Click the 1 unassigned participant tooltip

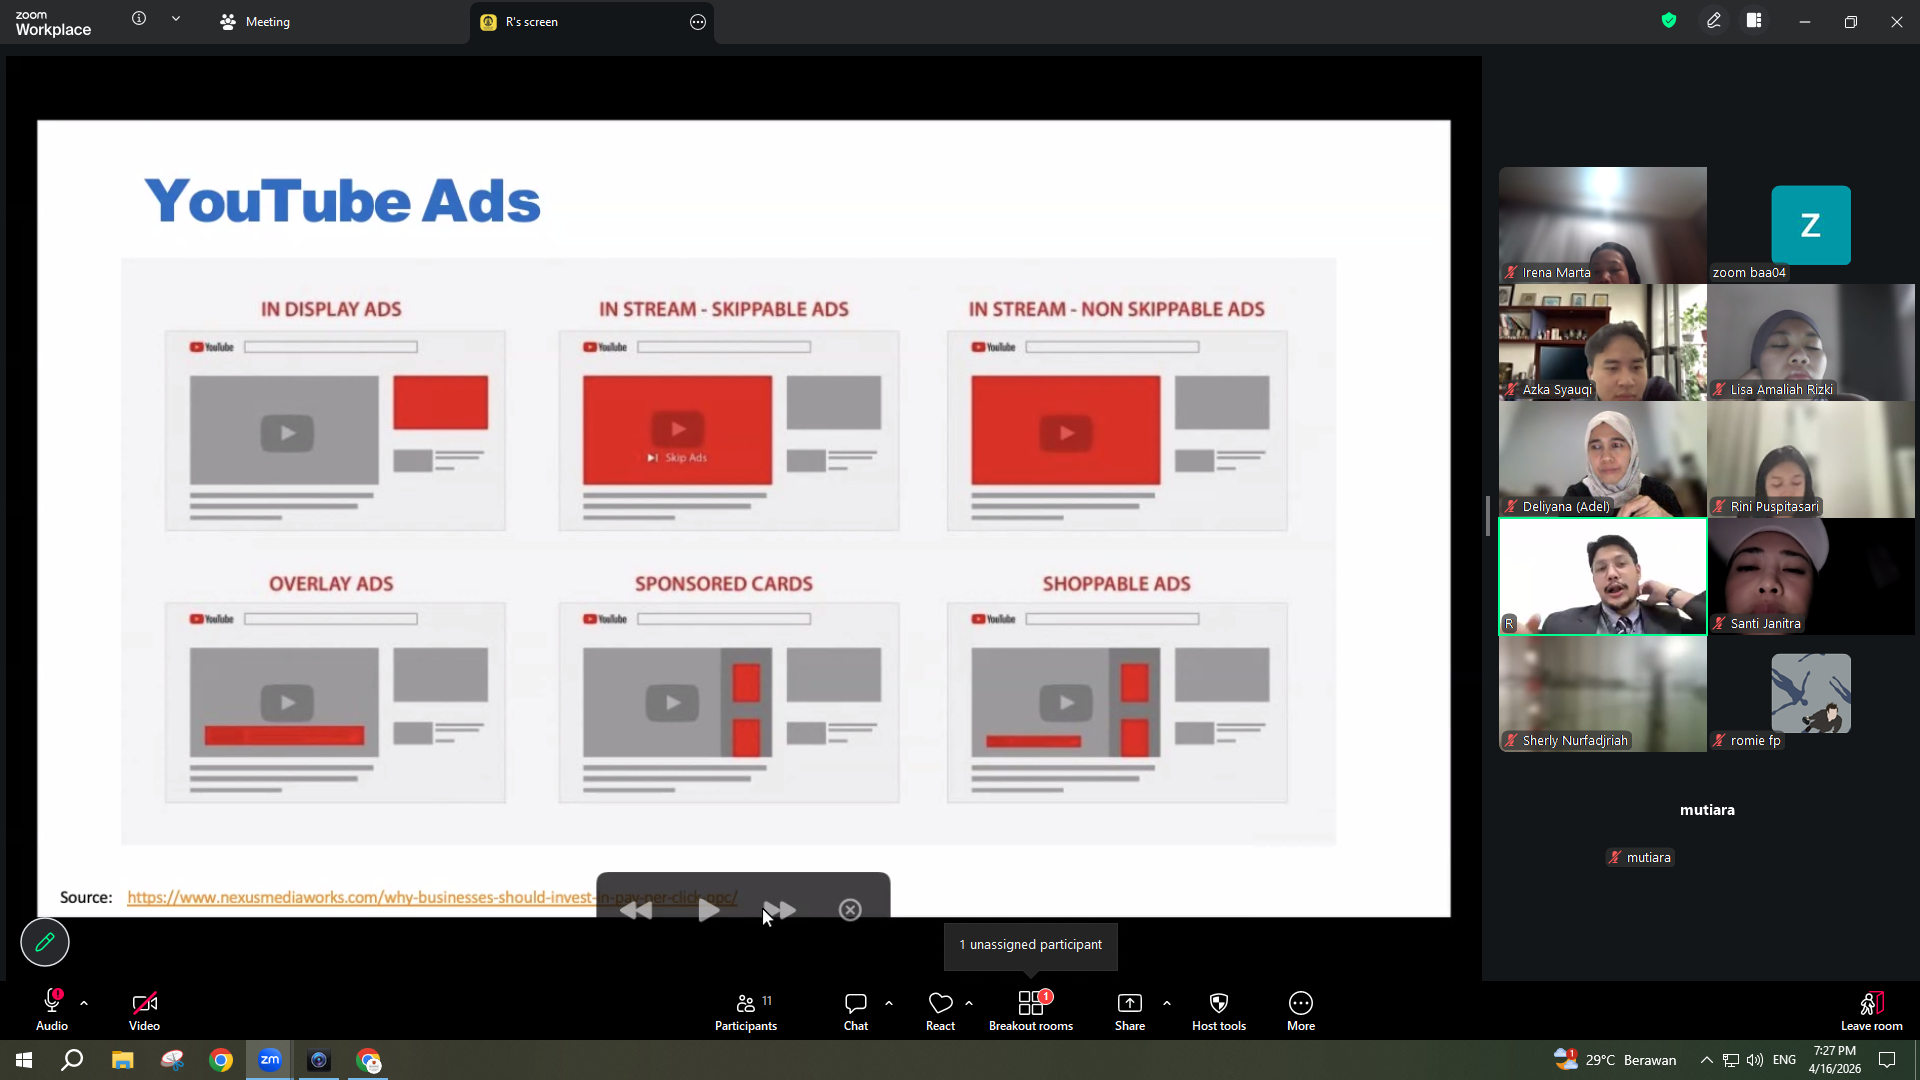point(1031,945)
